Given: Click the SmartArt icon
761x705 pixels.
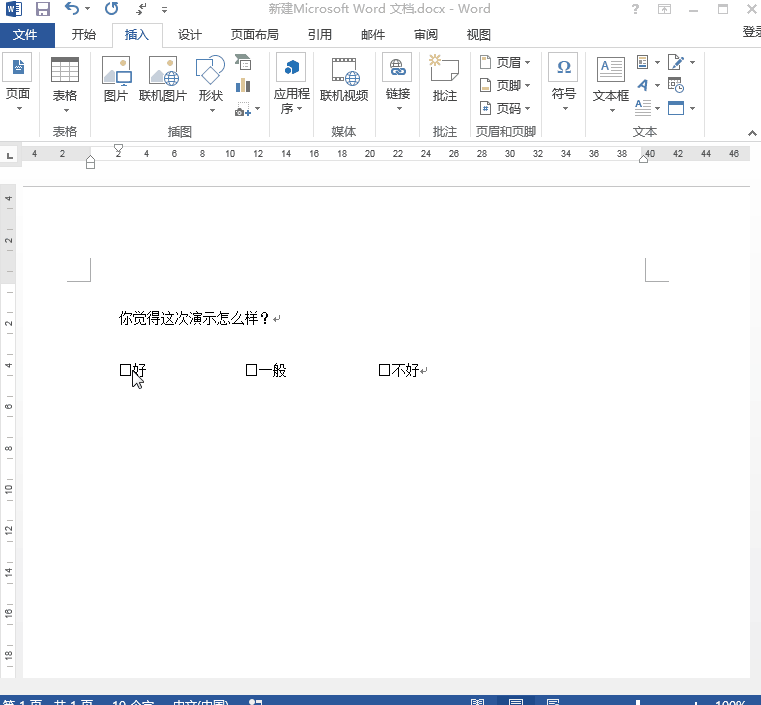Looking at the screenshot, I should tap(243, 62).
